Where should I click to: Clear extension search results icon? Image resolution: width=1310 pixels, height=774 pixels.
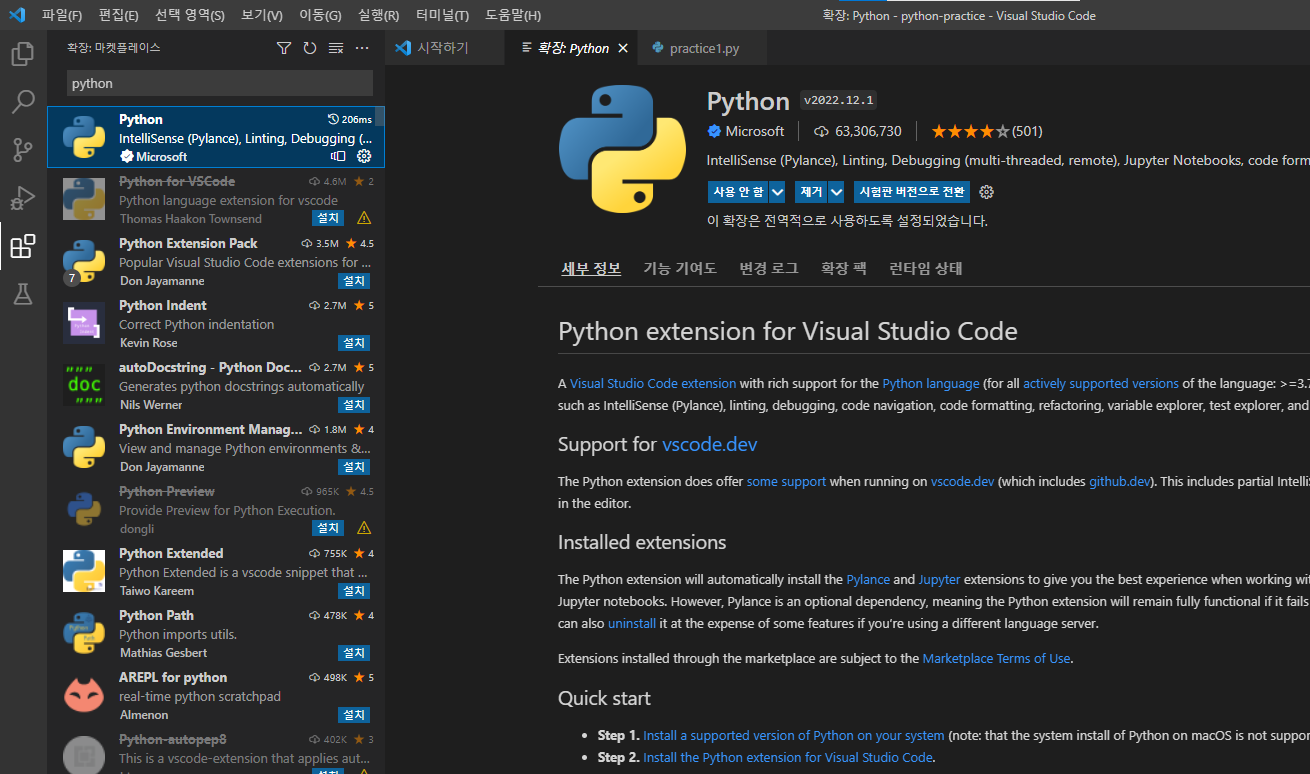click(x=336, y=48)
